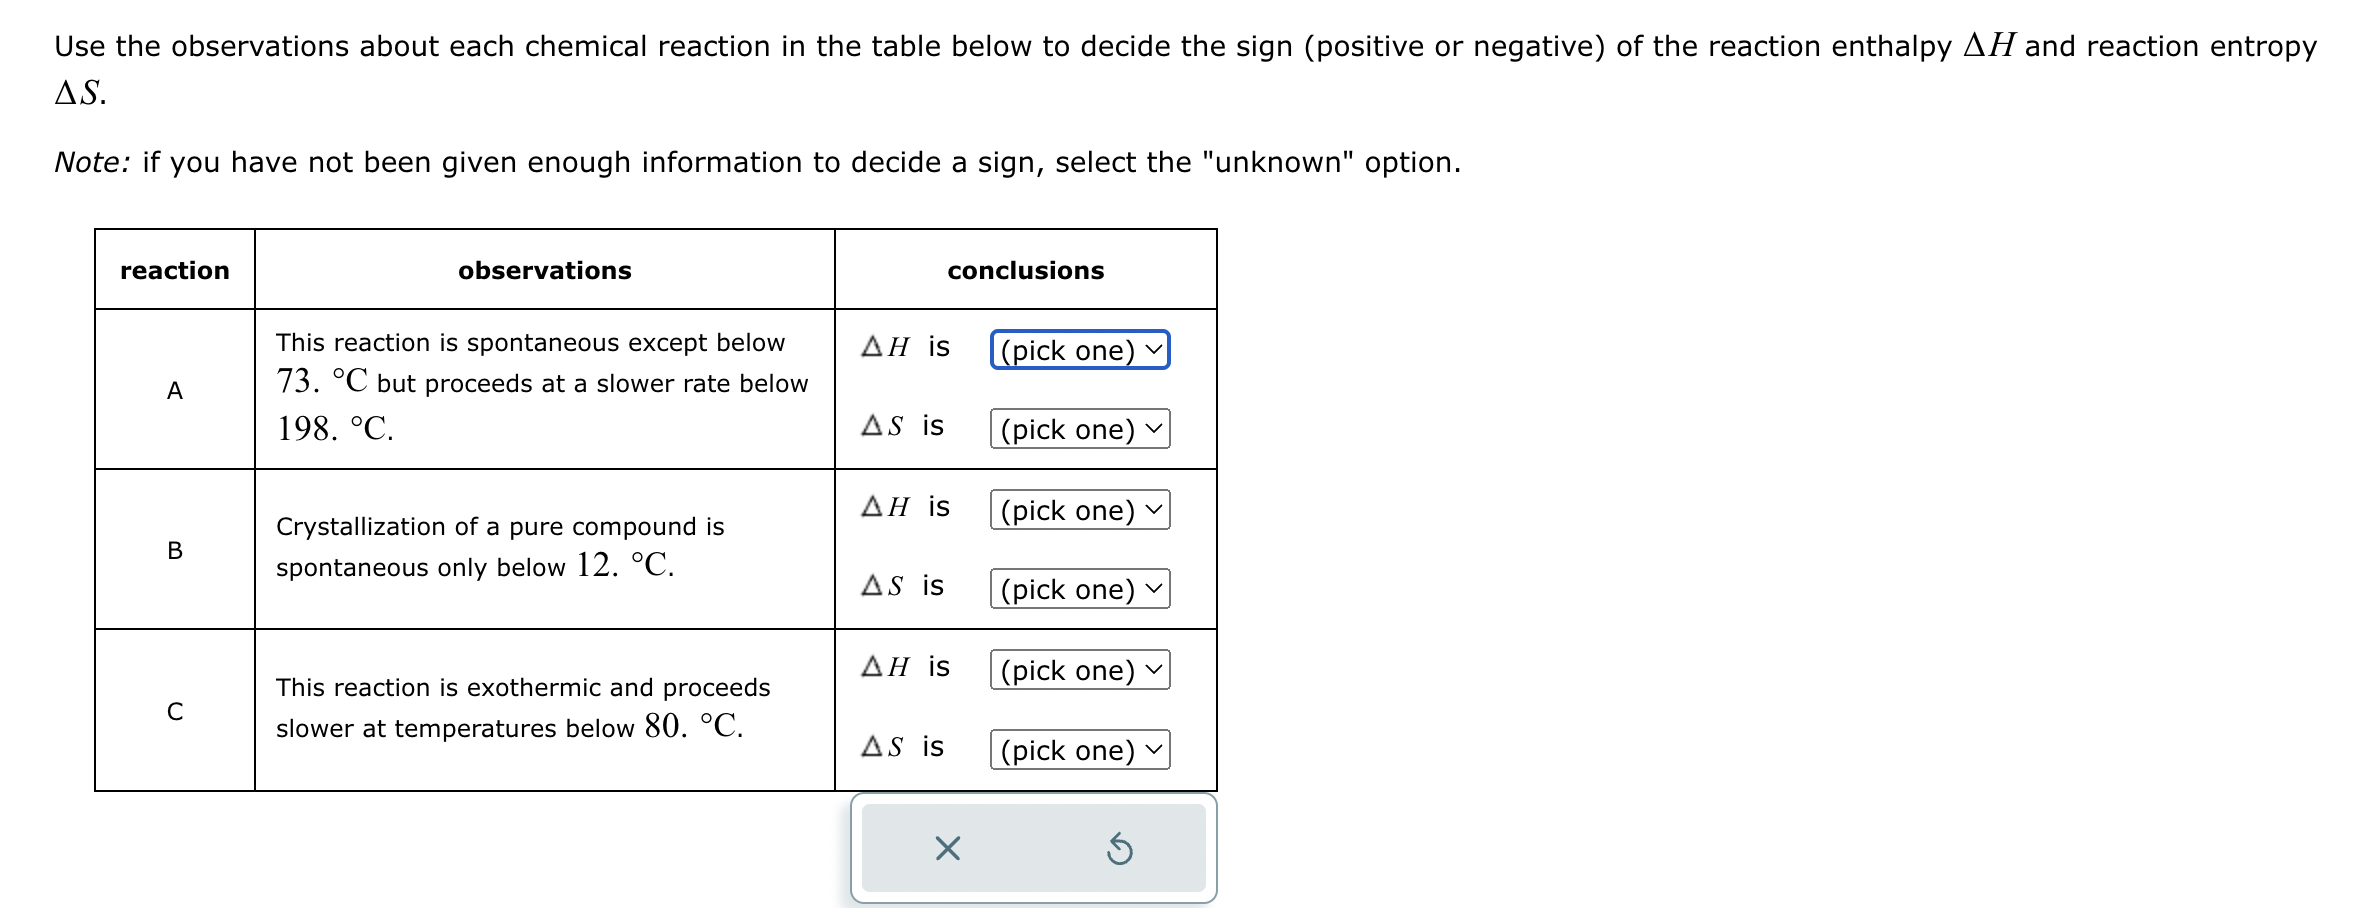Viewport: 2360px width, 908px height.
Task: Open the ΔS dropdown for reaction C
Action: tap(1078, 750)
